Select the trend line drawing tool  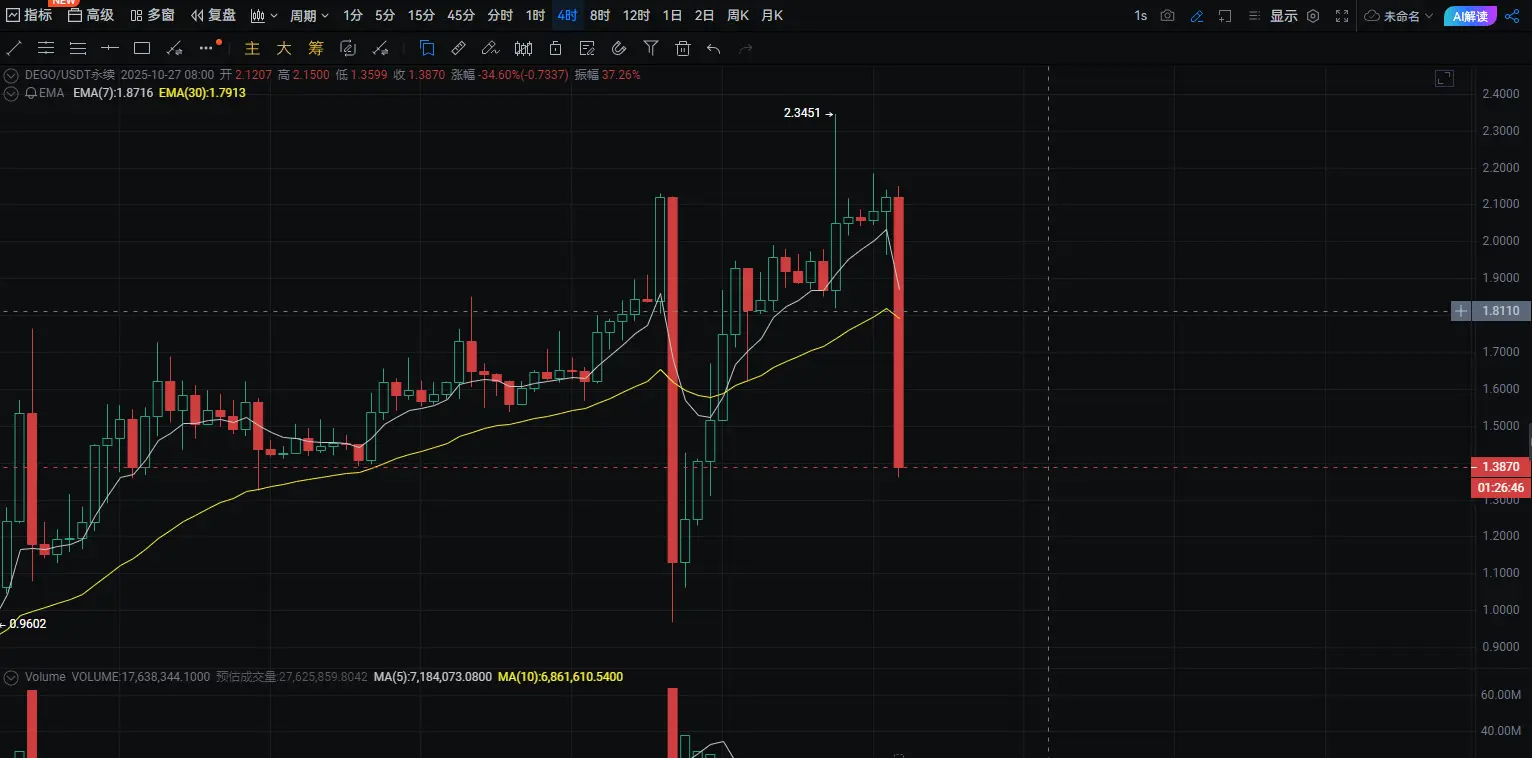[14, 47]
